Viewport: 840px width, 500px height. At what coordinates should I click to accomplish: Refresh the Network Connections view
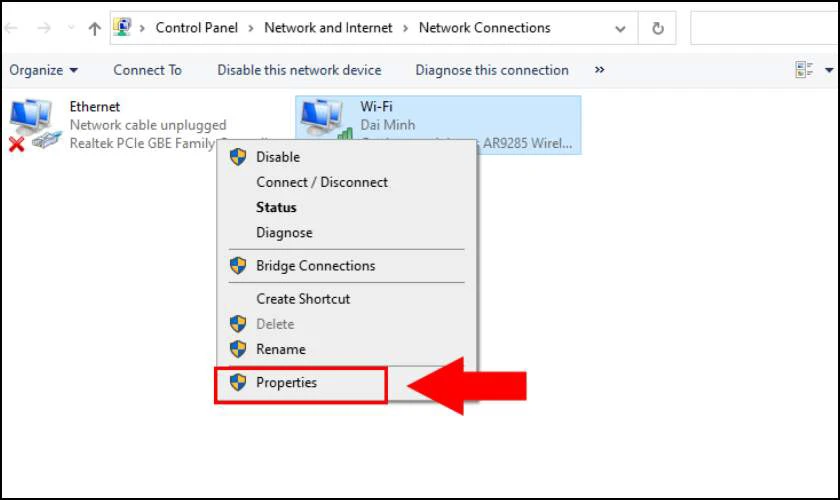pos(658,28)
